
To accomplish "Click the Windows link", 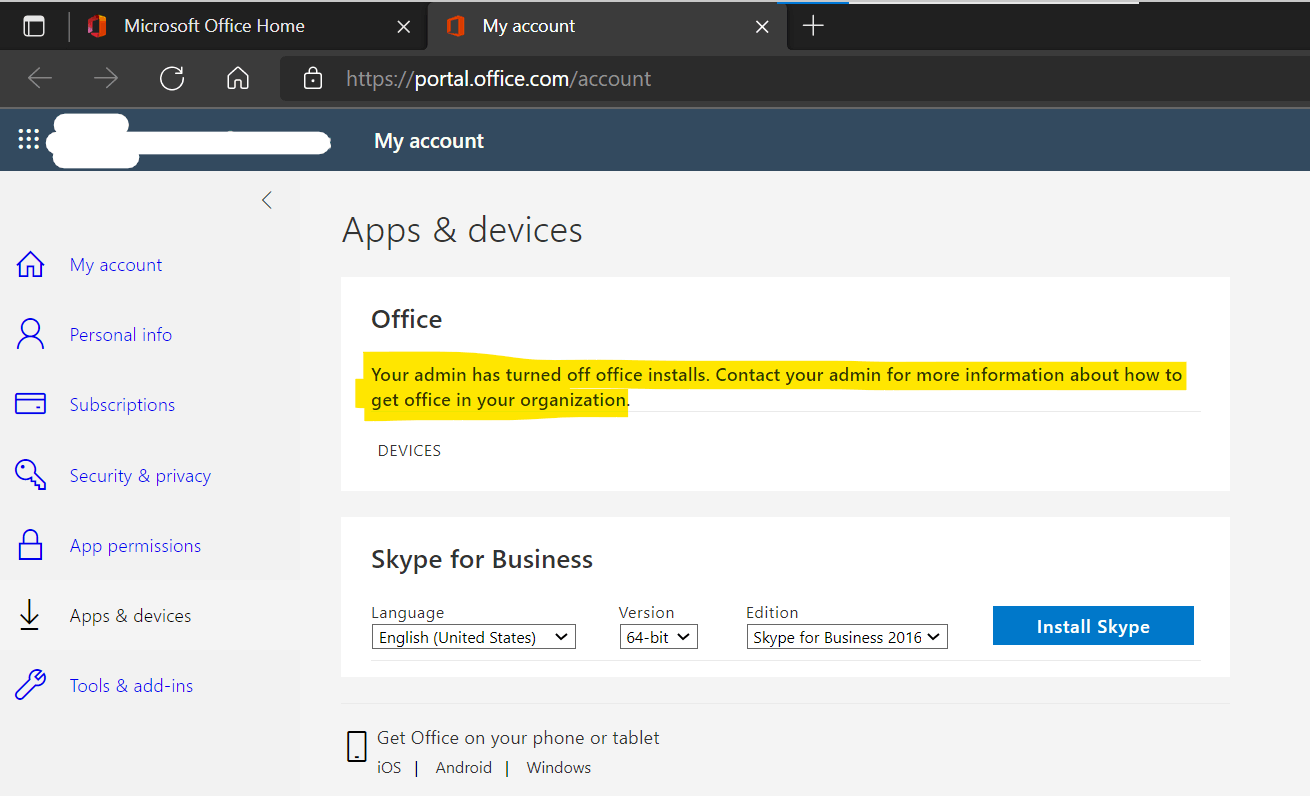I will (559, 768).
